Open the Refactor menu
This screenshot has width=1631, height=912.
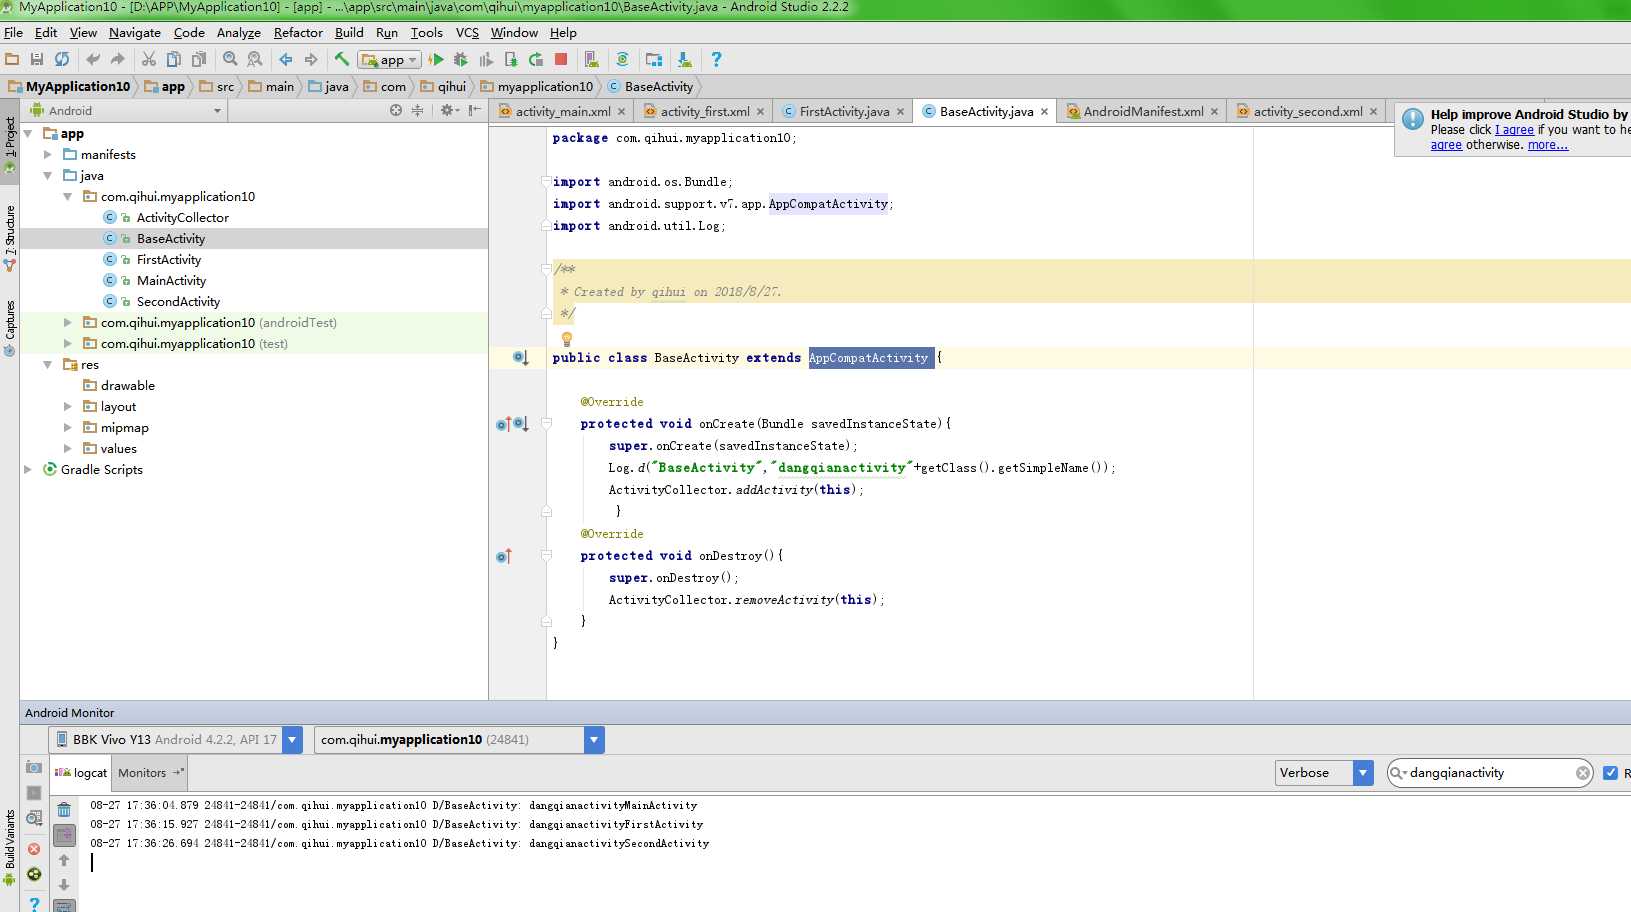pyautogui.click(x=298, y=33)
